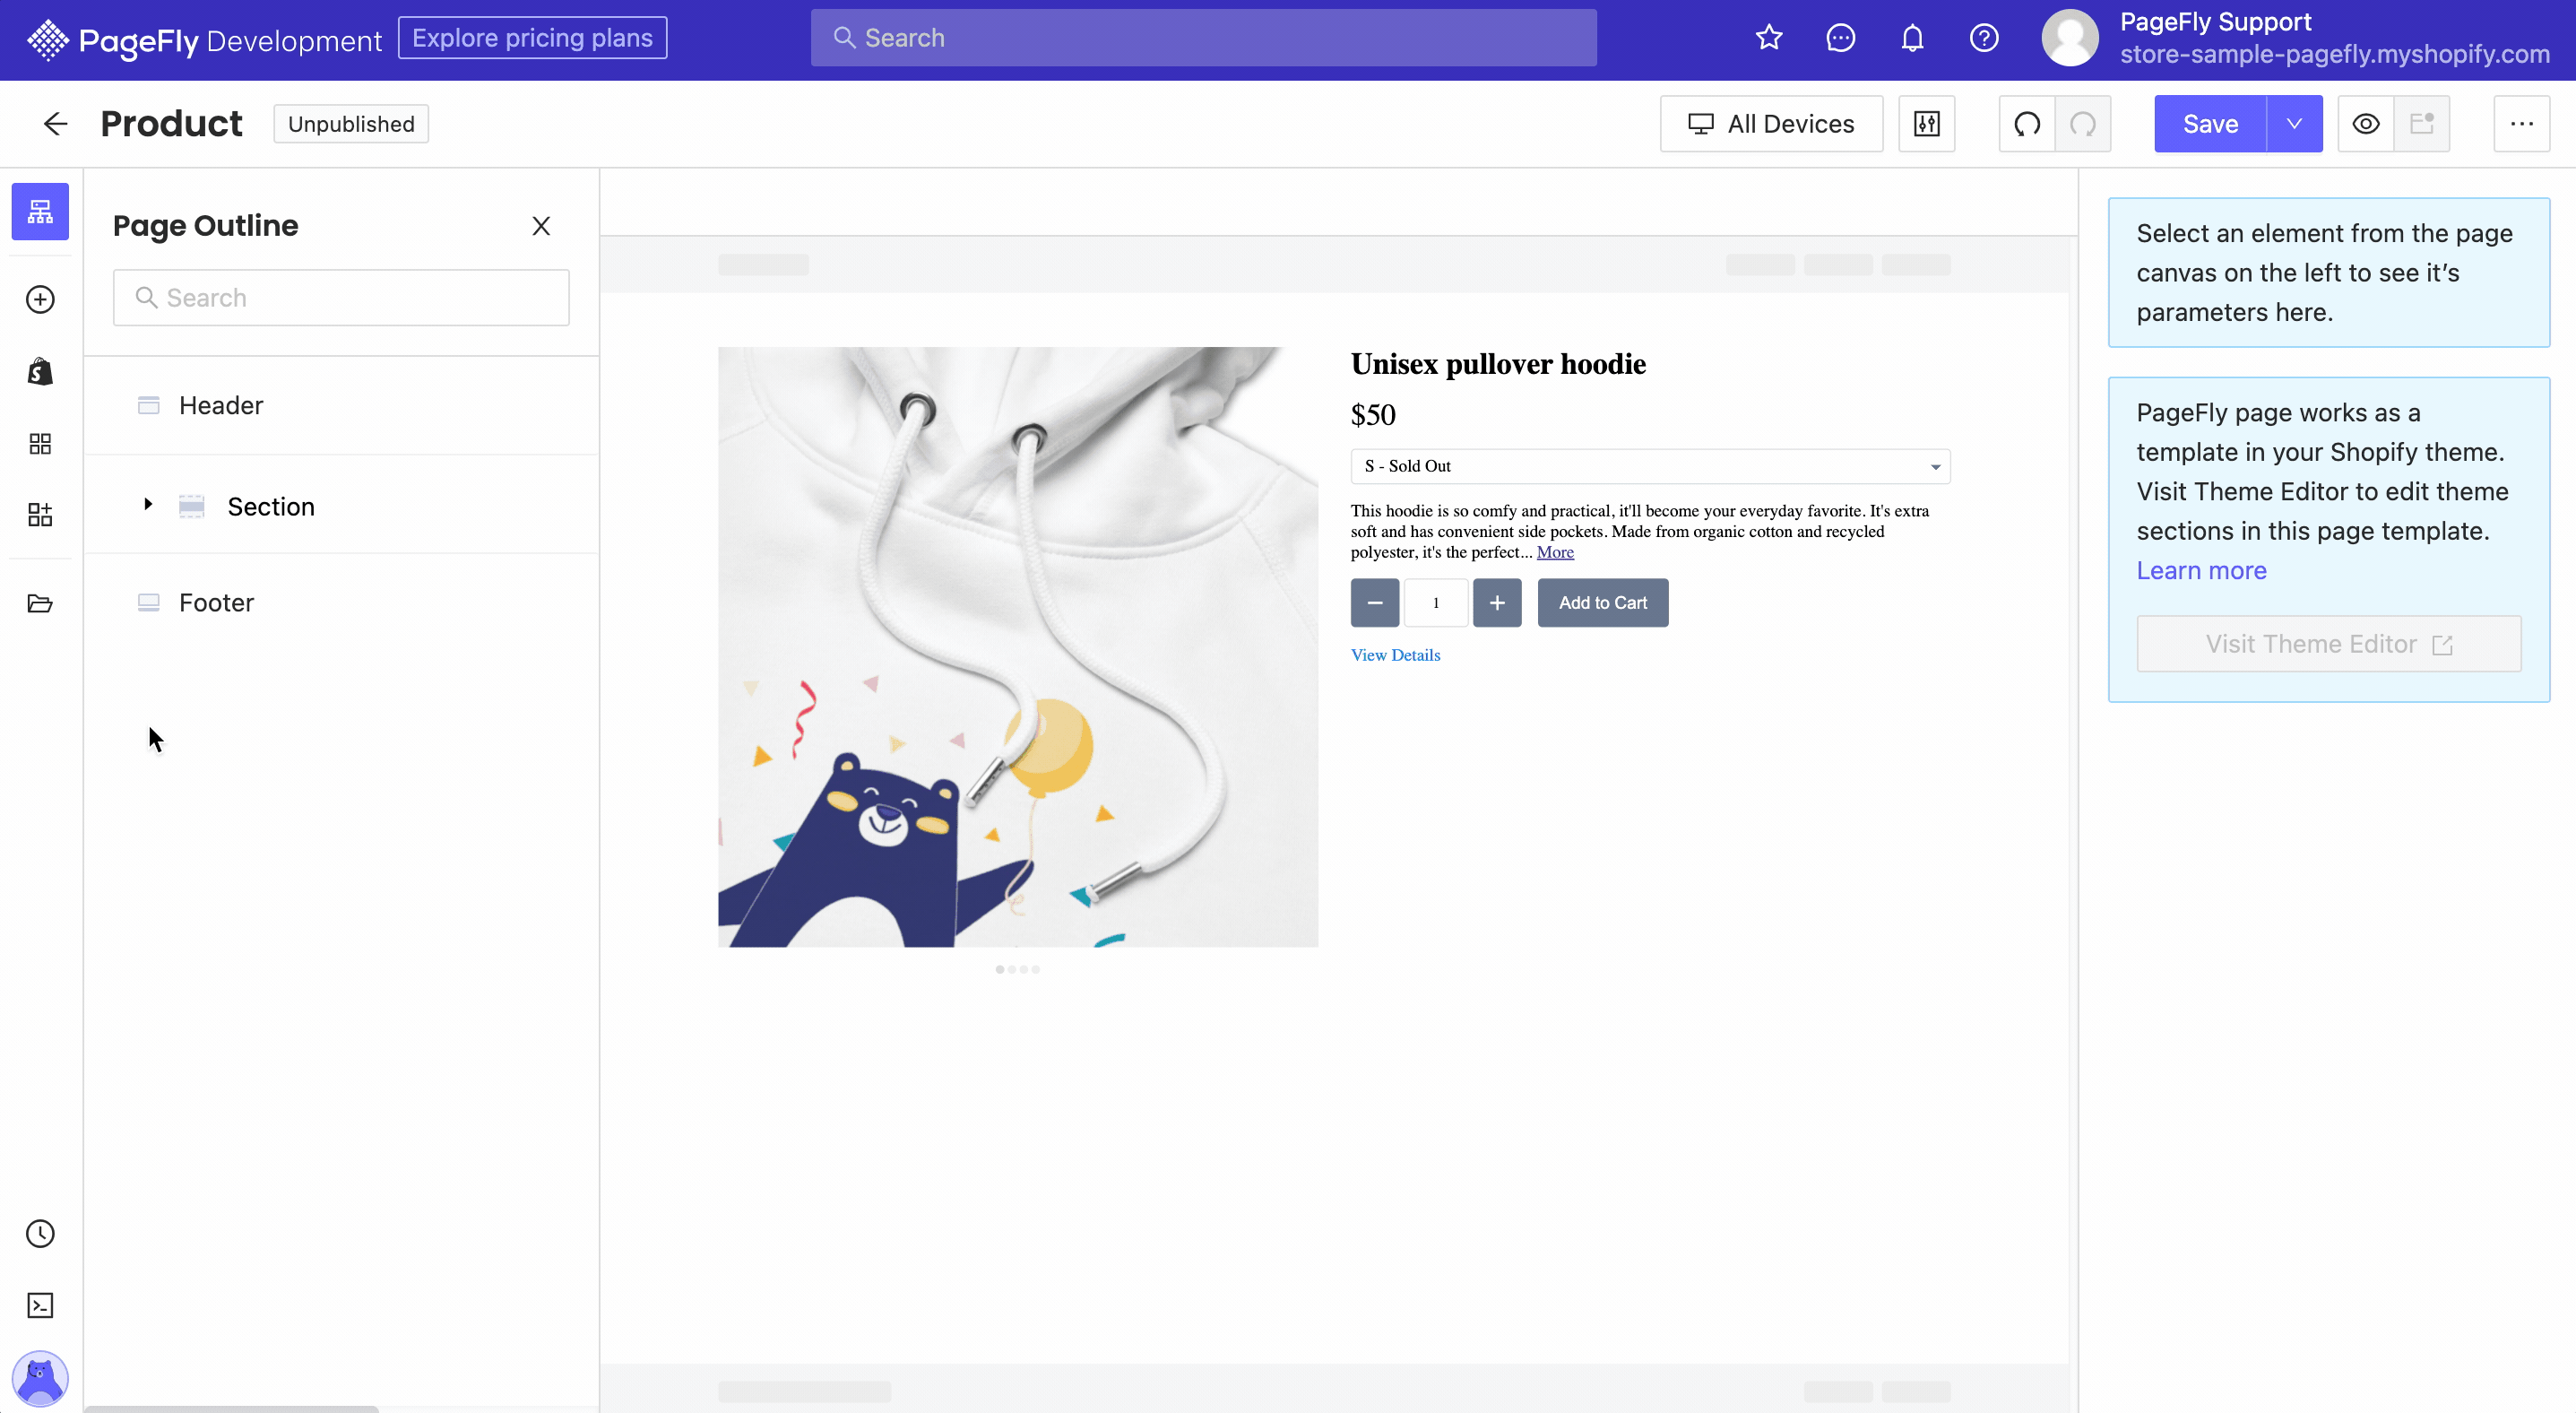Click the $50 price text
This screenshot has width=2576, height=1413.
1373,415
